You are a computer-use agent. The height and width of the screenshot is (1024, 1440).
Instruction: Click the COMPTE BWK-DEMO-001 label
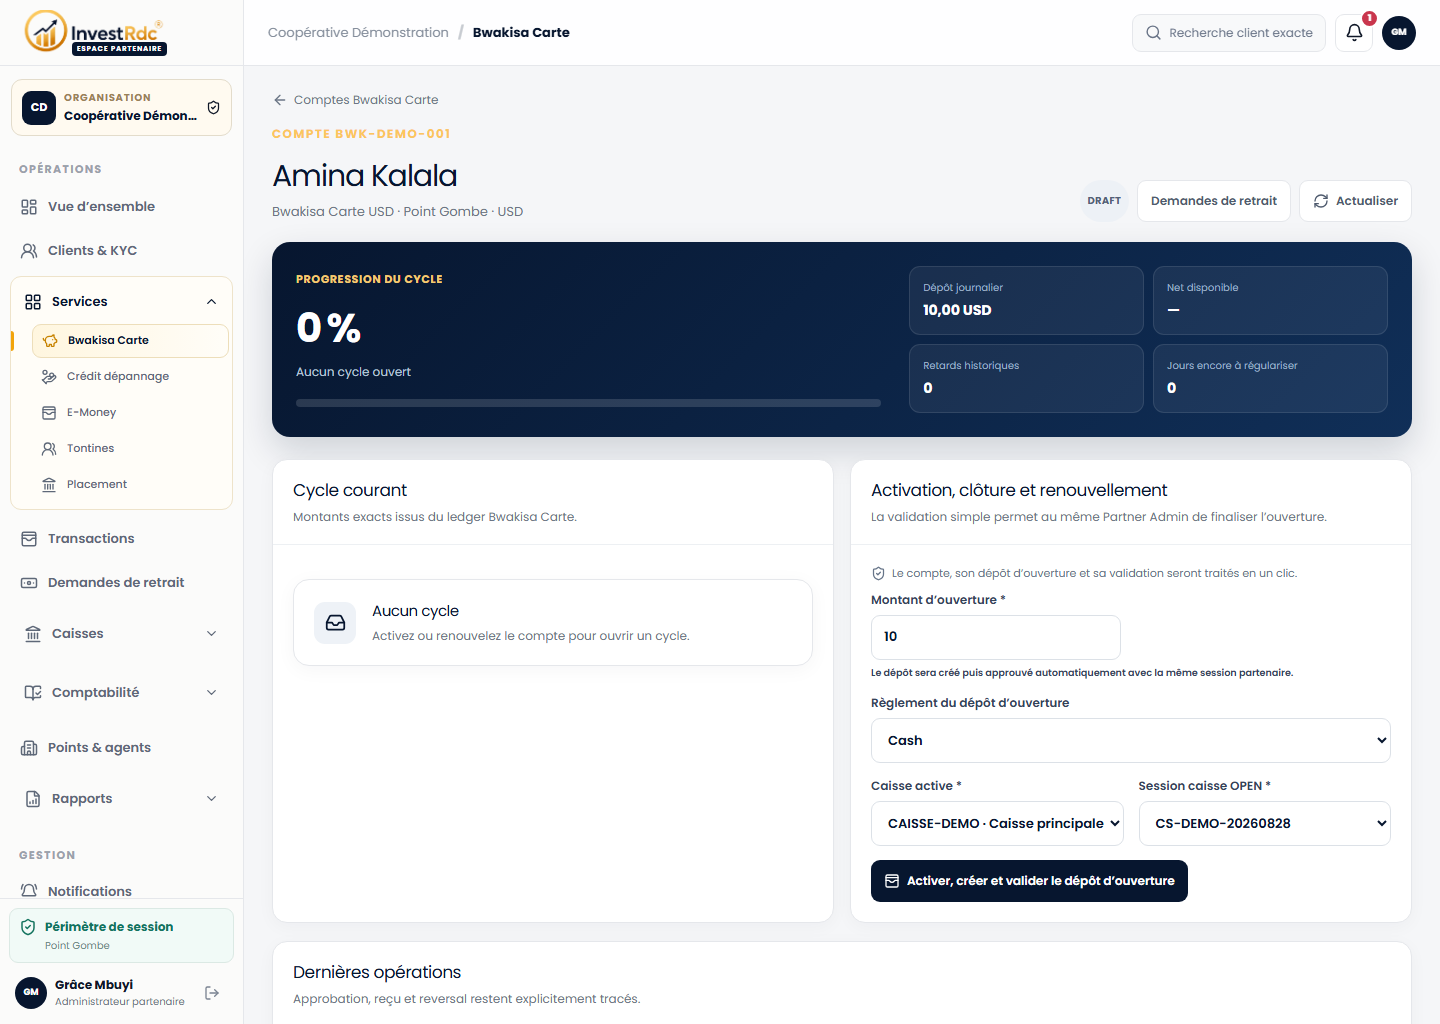coord(361,134)
